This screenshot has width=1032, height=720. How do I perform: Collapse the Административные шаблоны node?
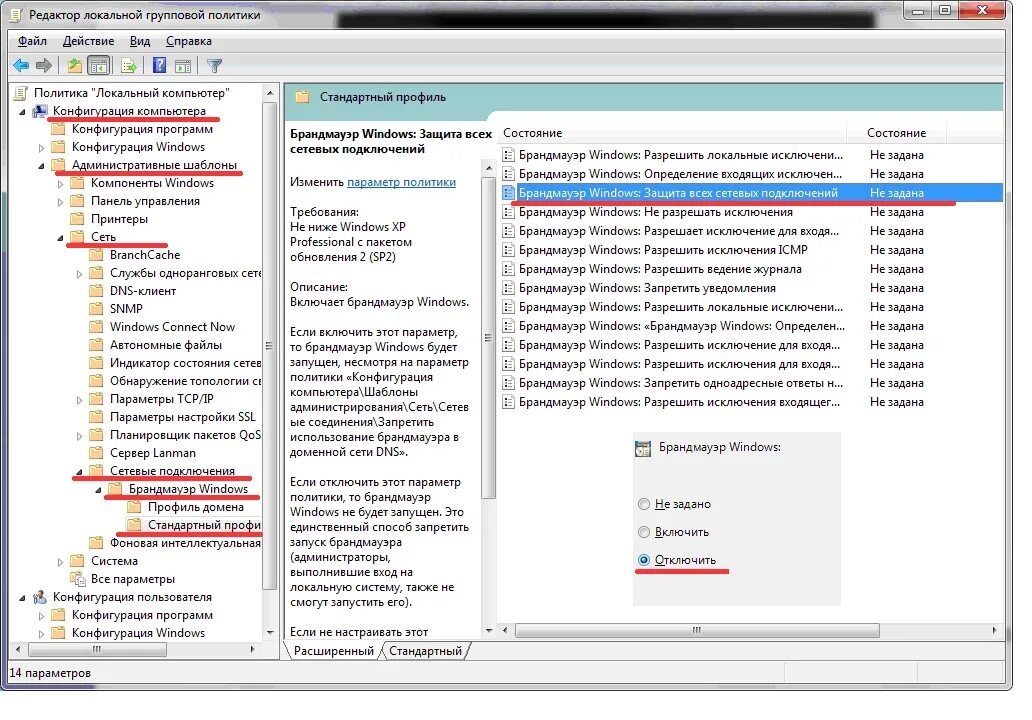coord(41,166)
